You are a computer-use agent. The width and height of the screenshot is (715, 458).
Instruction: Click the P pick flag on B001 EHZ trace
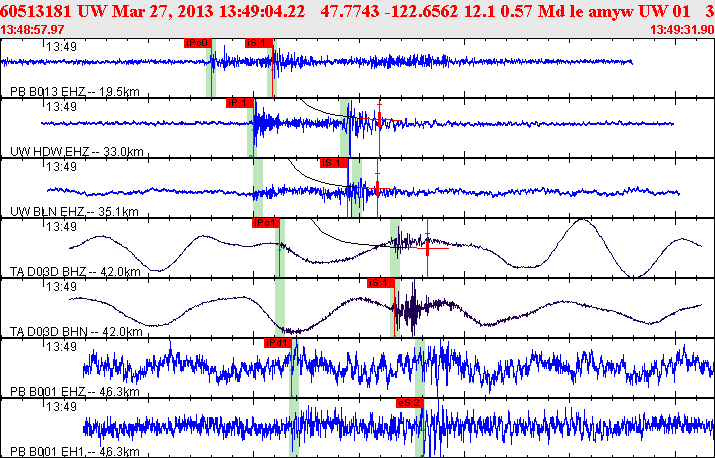277,342
